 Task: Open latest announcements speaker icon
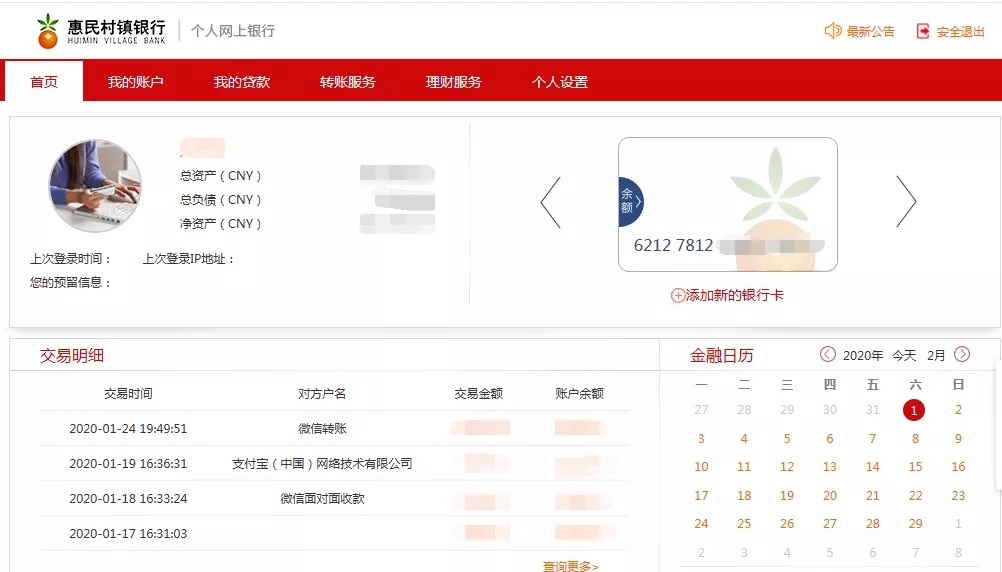click(832, 31)
